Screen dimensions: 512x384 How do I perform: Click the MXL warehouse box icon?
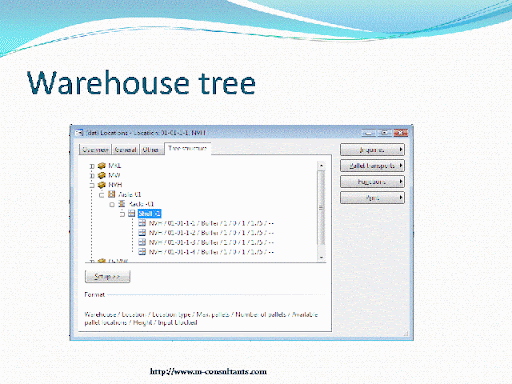102,165
